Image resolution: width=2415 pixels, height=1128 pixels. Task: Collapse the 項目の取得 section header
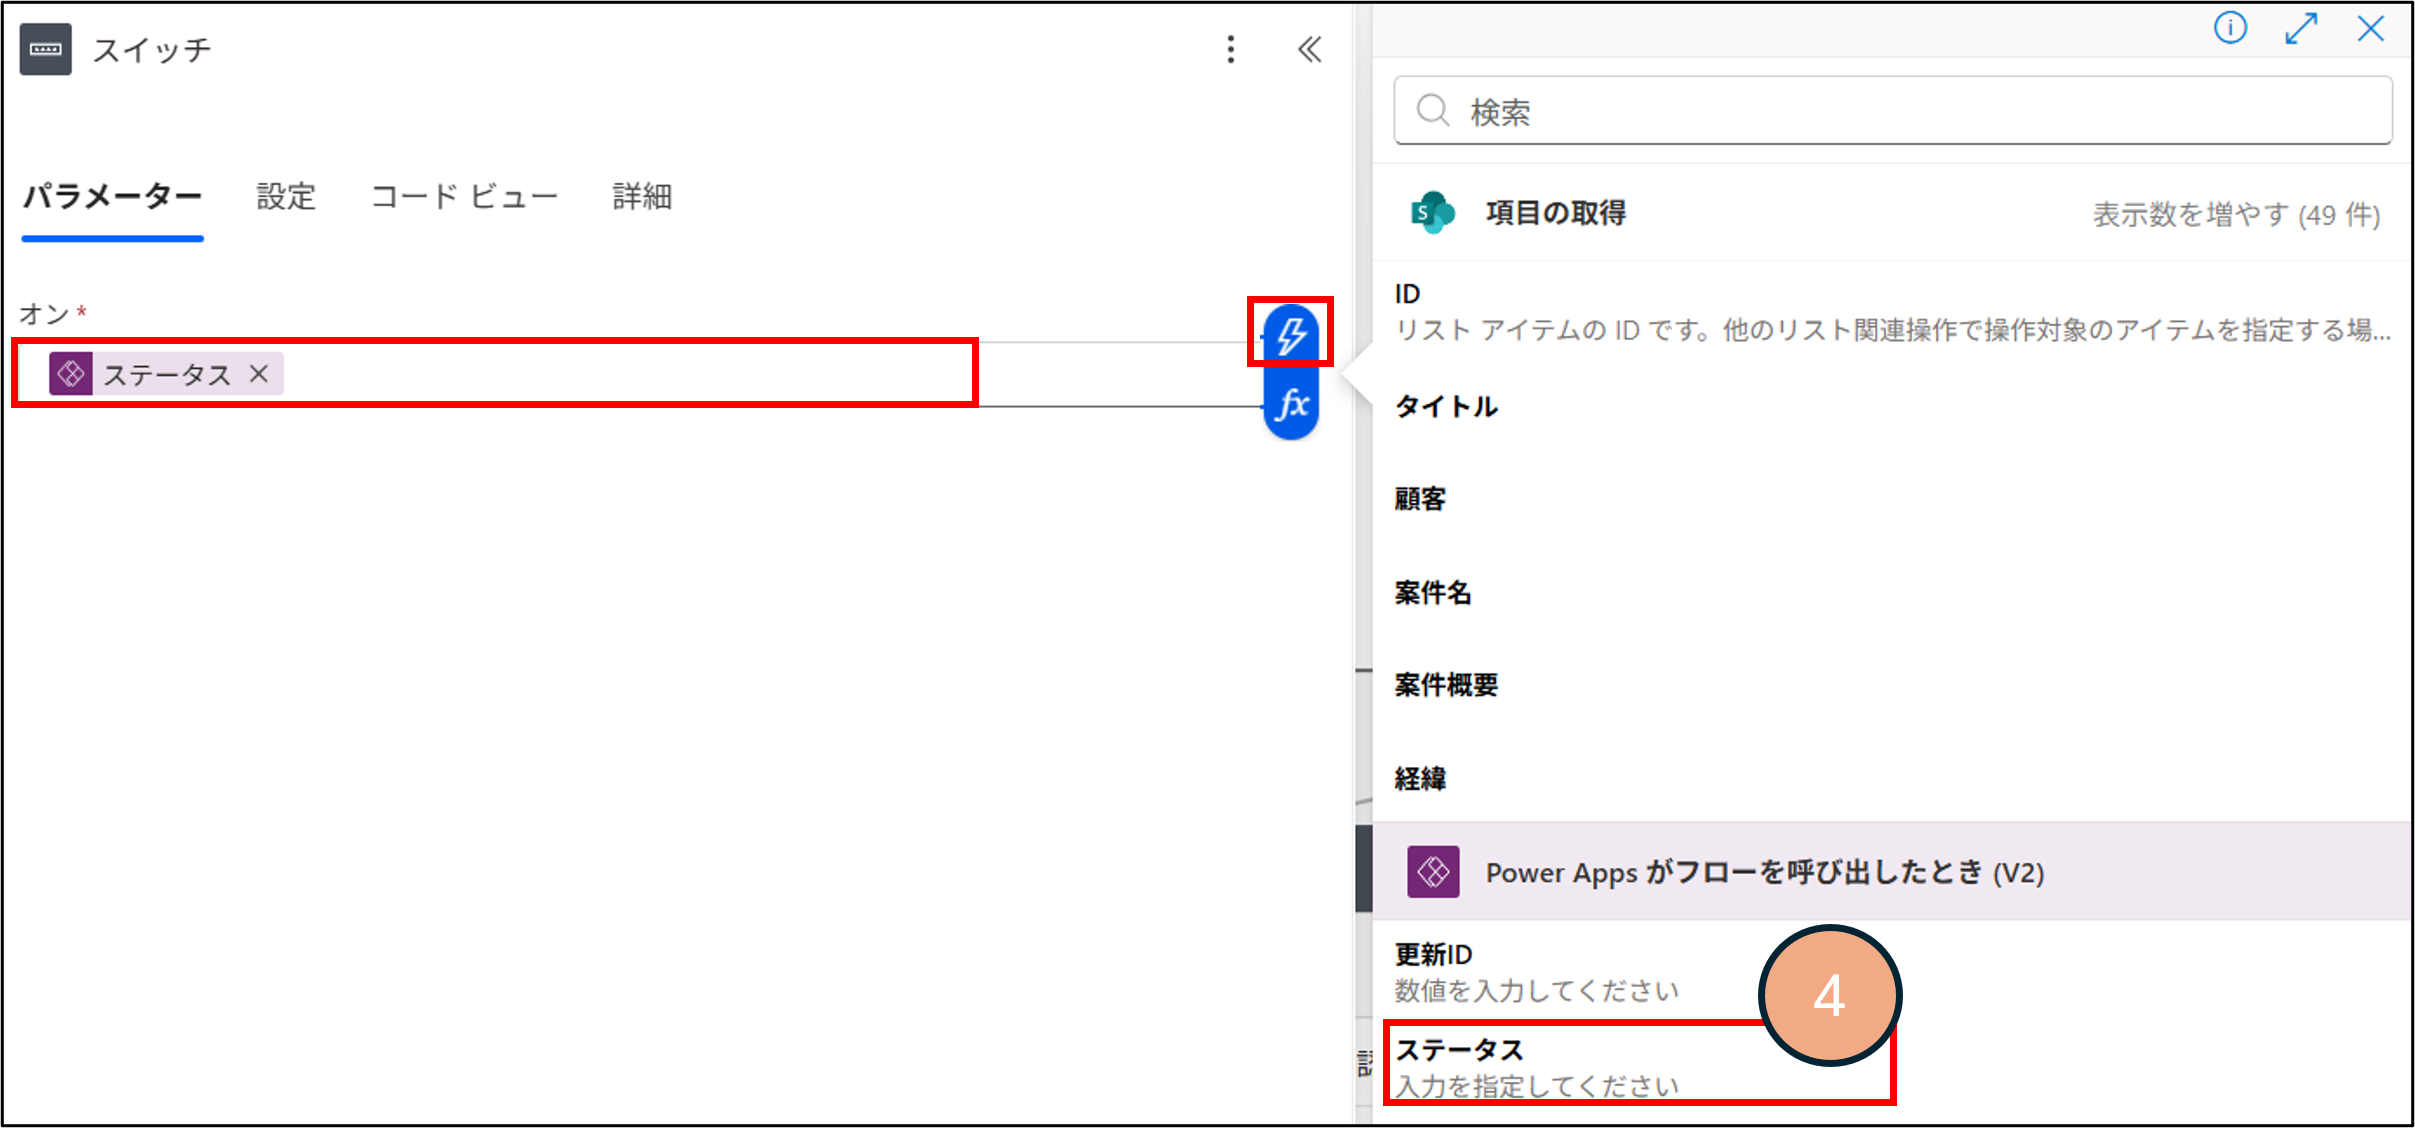1556,213
